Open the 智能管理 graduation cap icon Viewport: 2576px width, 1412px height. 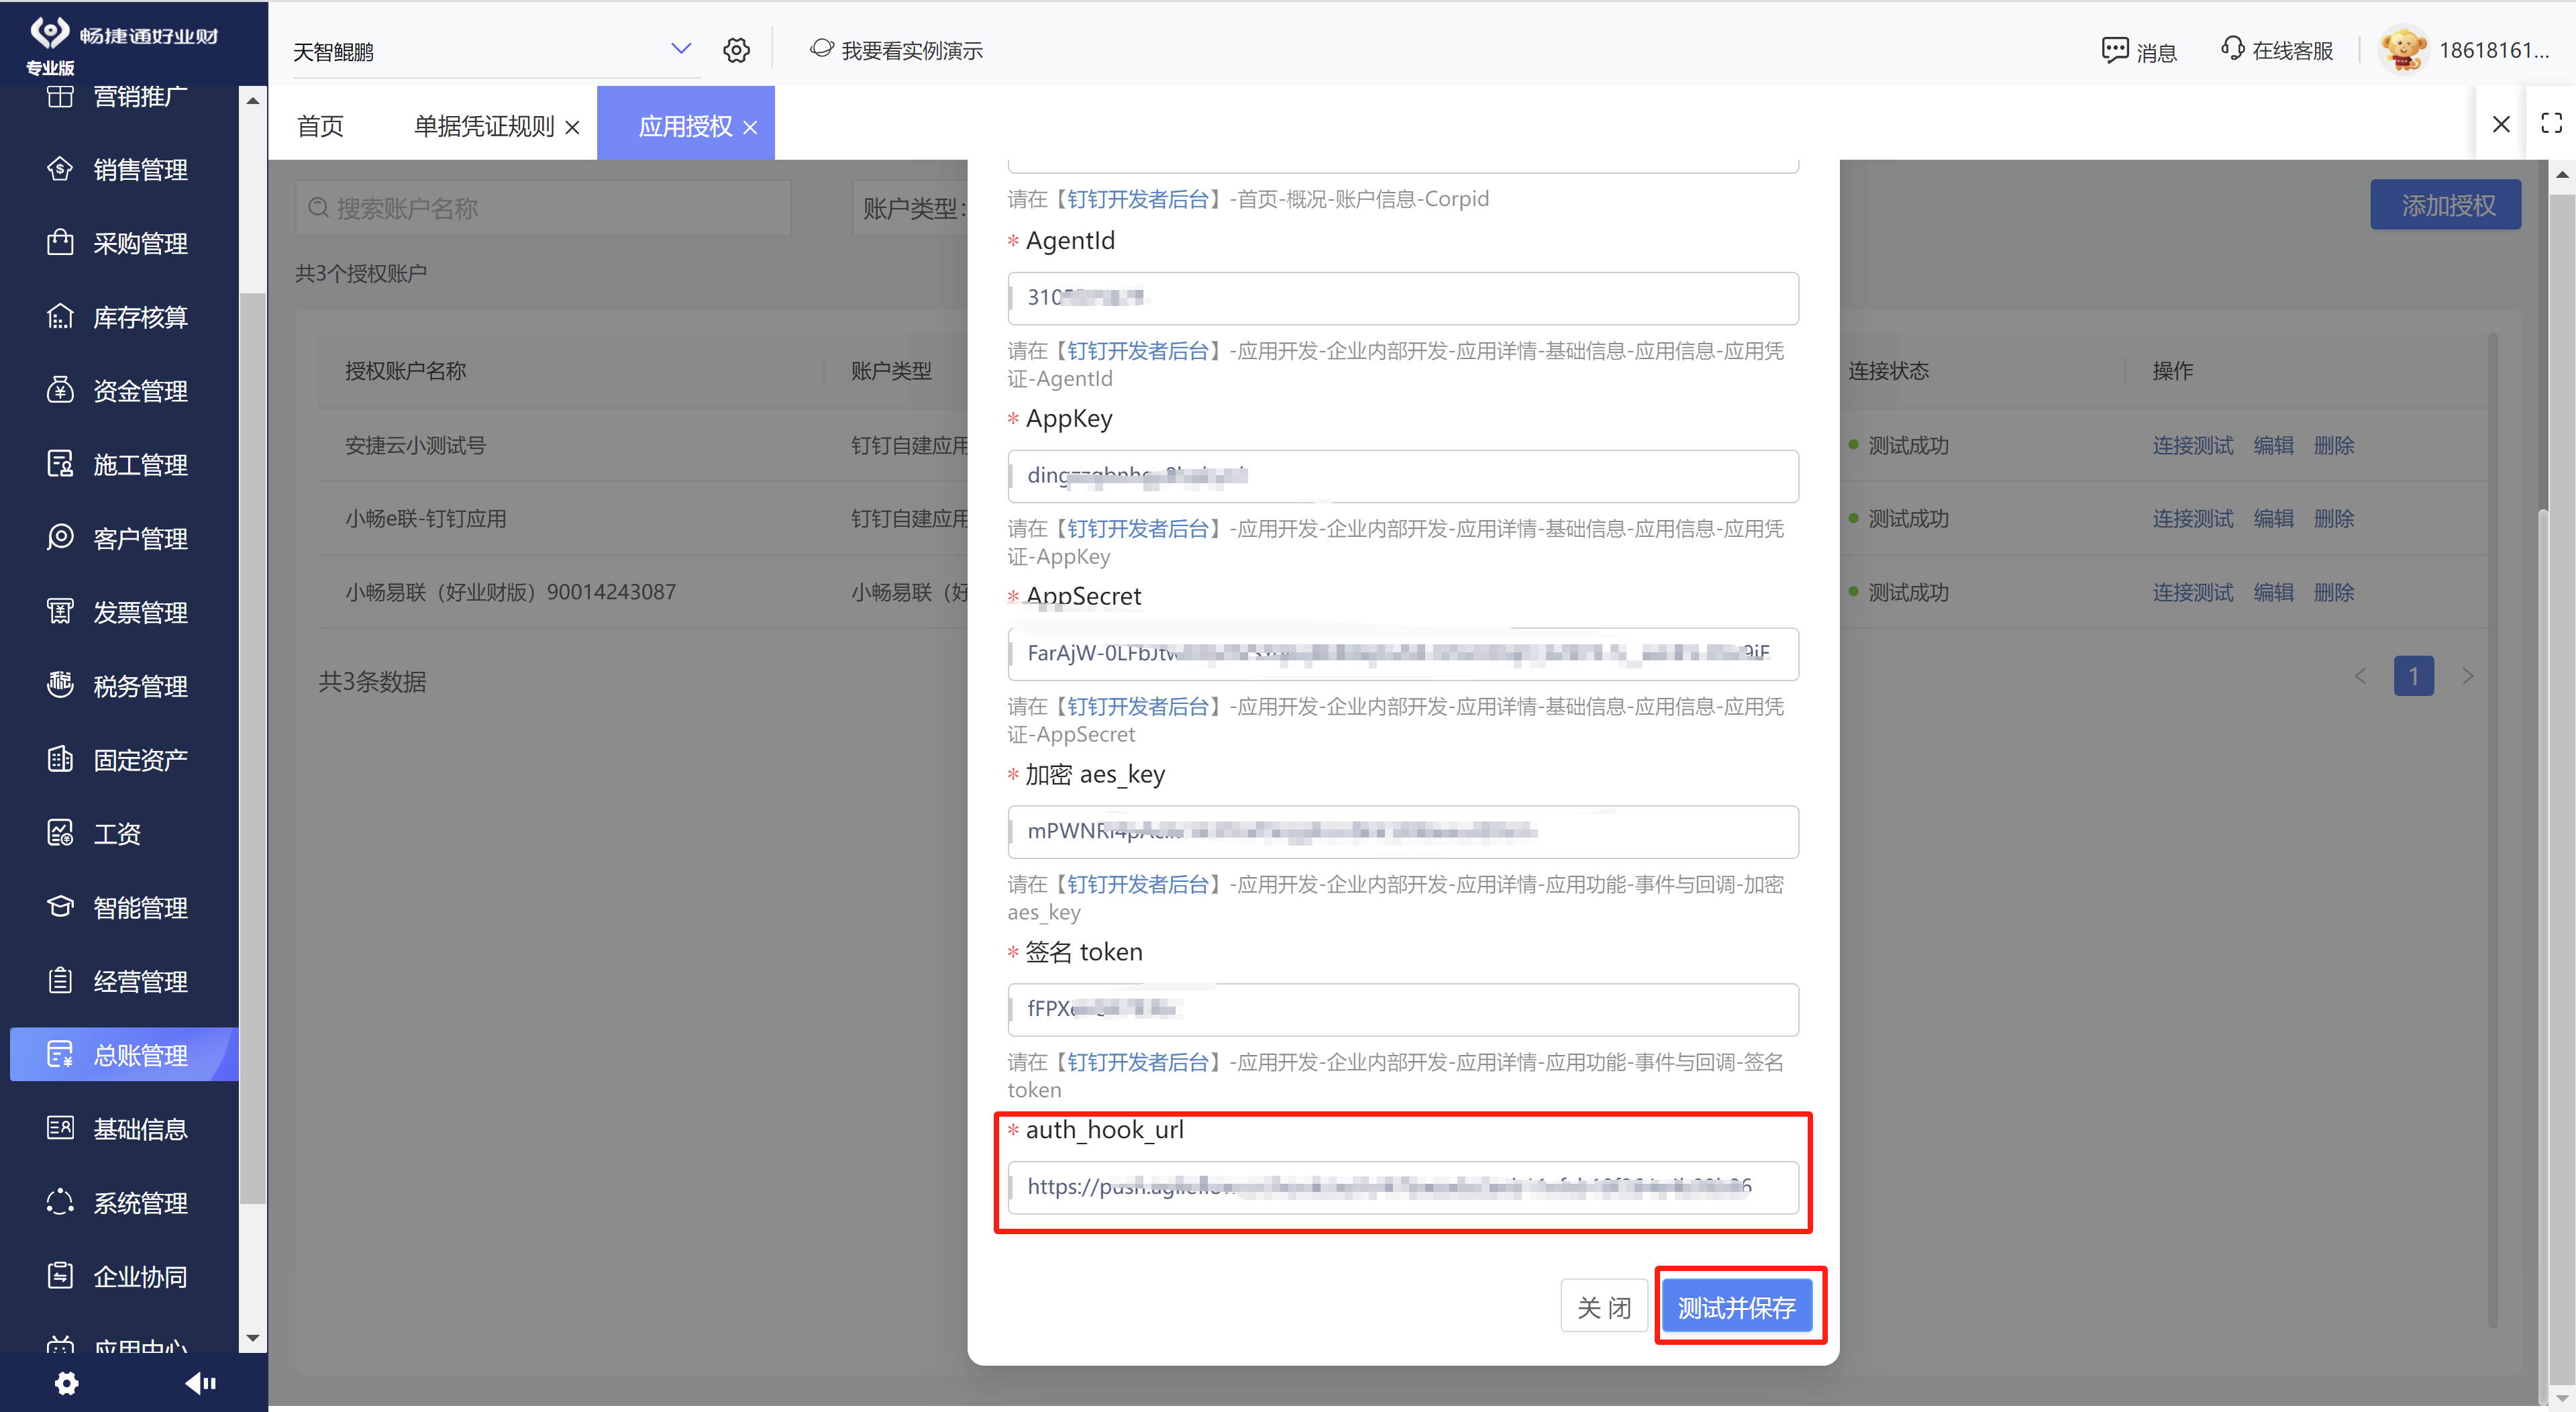[x=60, y=907]
